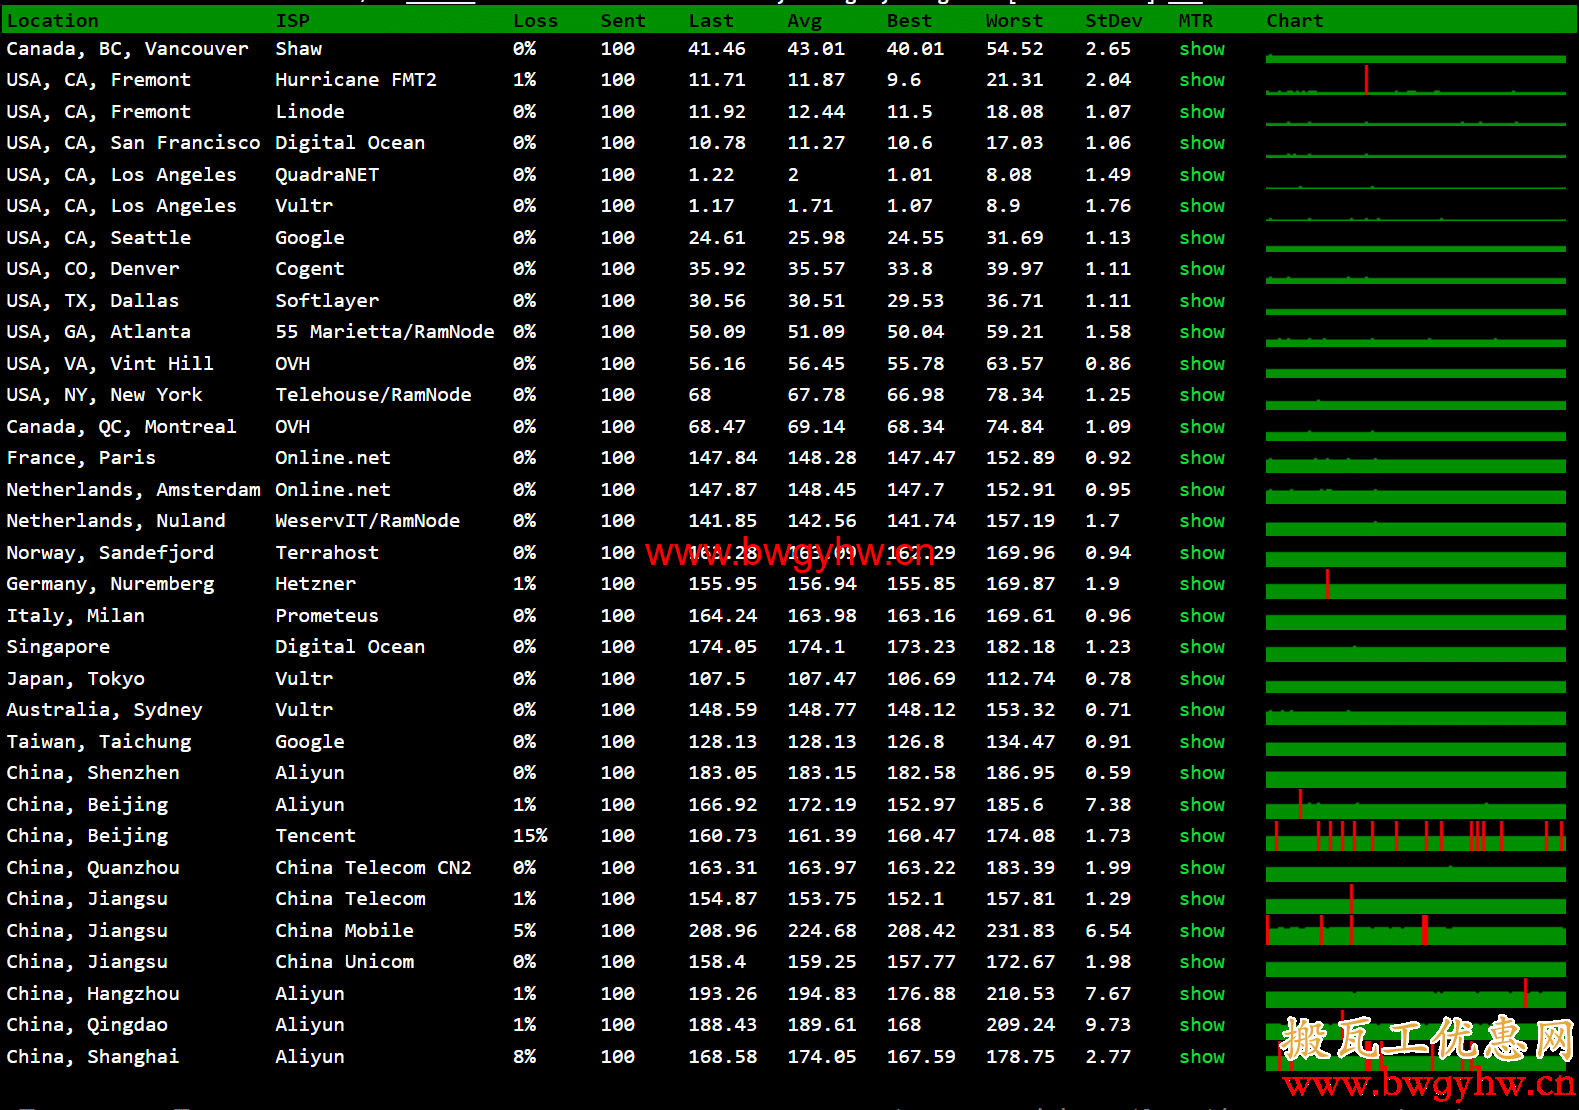Click 'Norway, Sandefjord' location text
This screenshot has height=1110, width=1579.
(x=110, y=553)
